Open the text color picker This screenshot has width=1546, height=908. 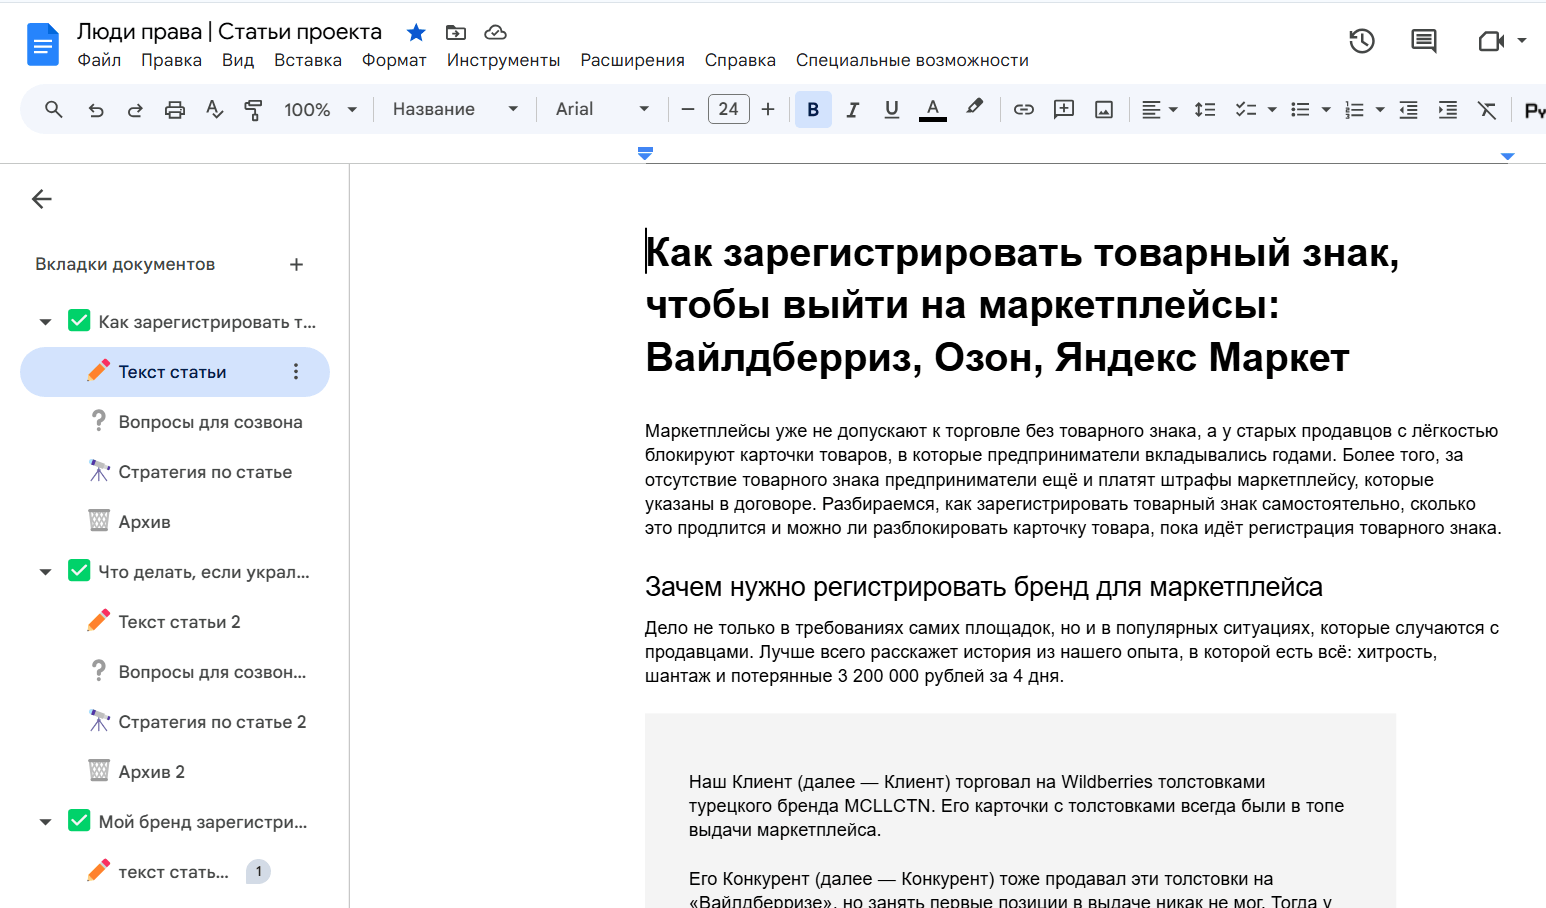click(x=932, y=110)
